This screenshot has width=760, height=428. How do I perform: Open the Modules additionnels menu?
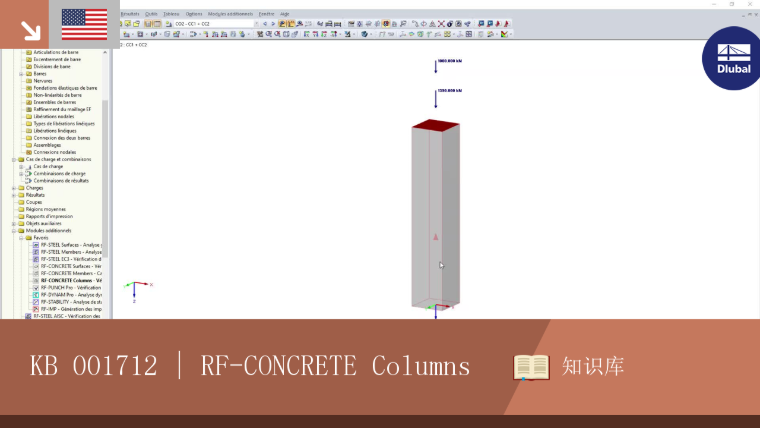tap(230, 14)
